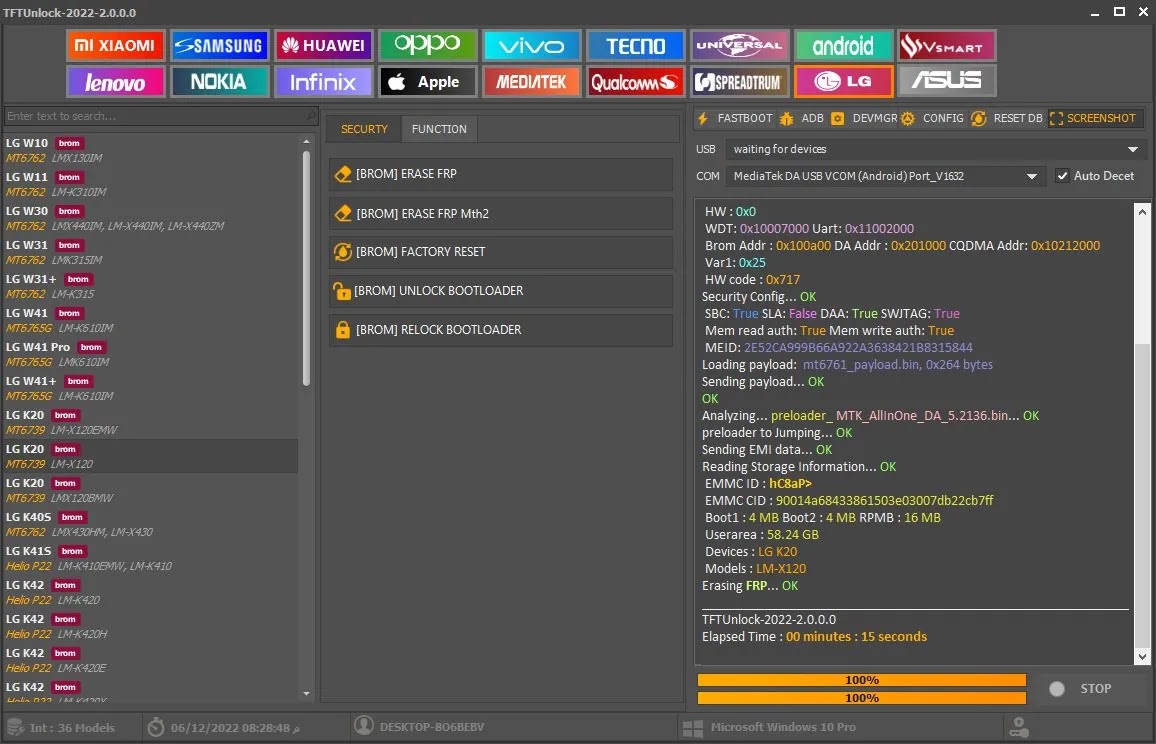
Task: Select LG K20 LM-X120EMW model
Action: coord(150,423)
